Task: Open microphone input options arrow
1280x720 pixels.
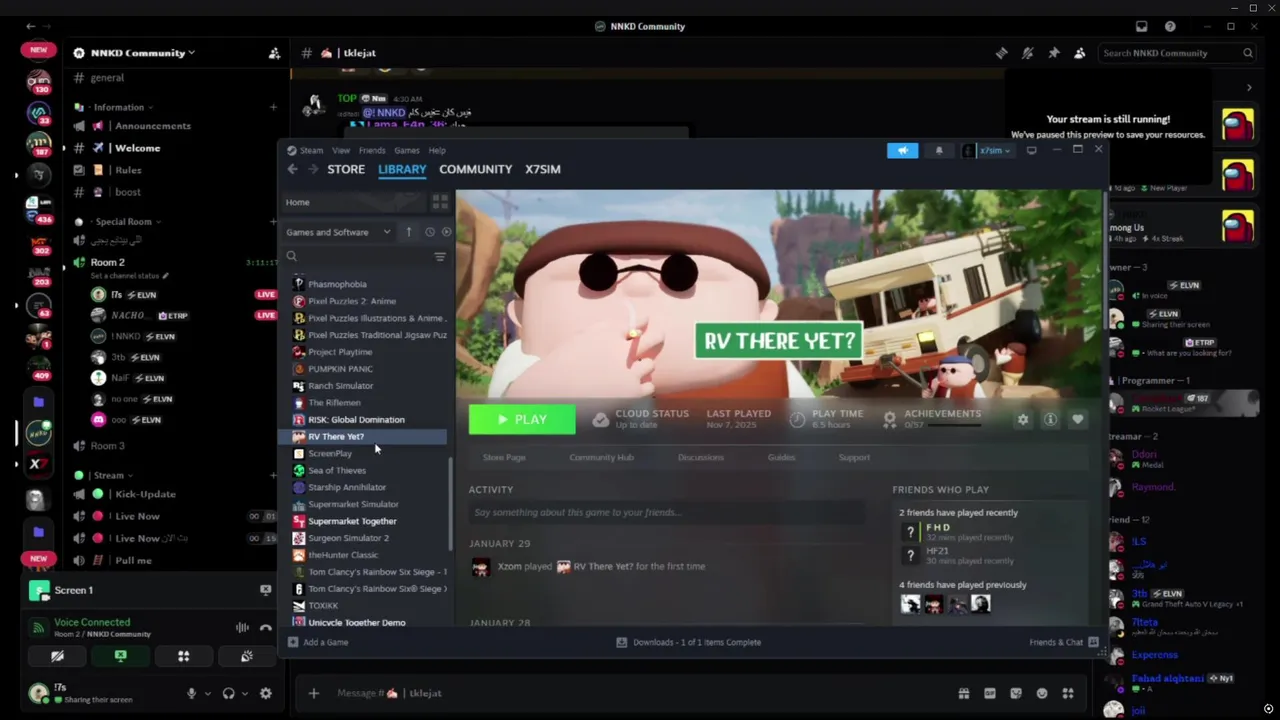Action: point(207,694)
